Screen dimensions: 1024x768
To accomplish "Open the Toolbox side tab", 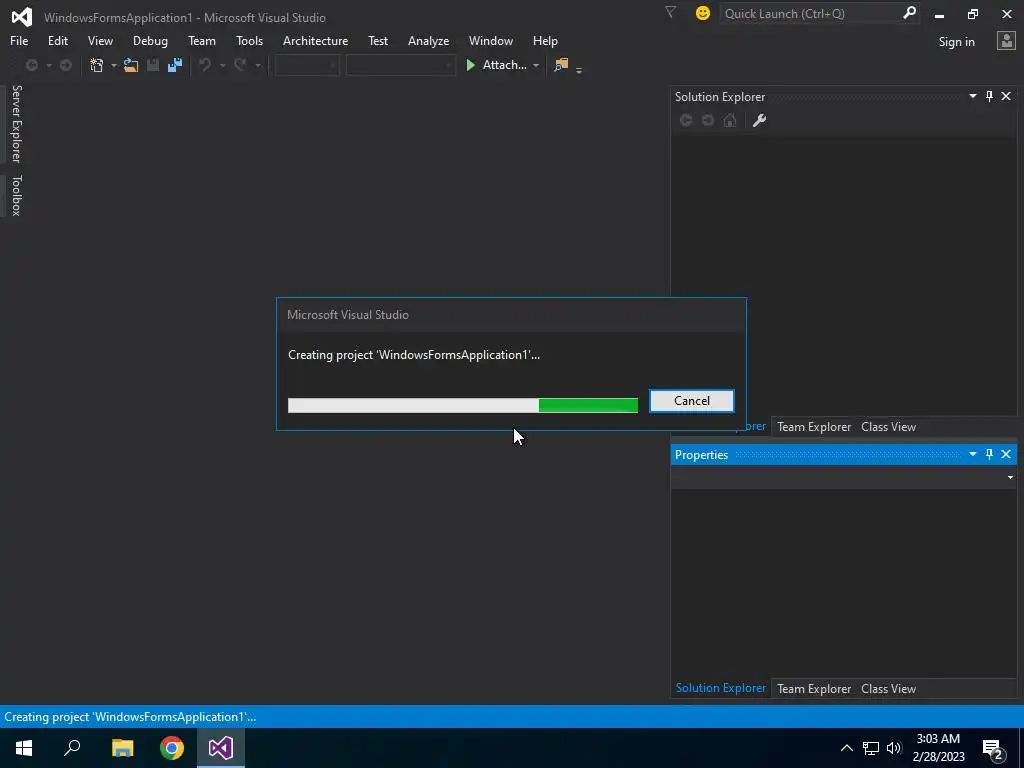I will click(16, 195).
